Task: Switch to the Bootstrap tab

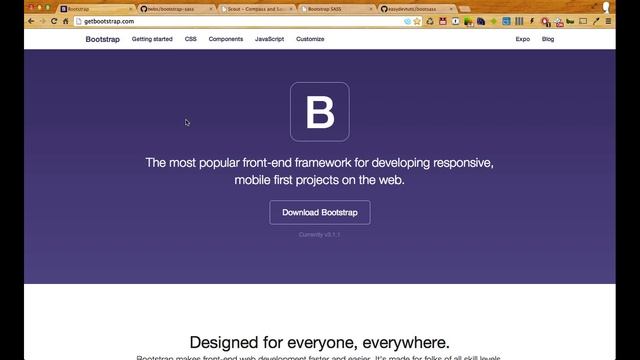Action: 96,9
